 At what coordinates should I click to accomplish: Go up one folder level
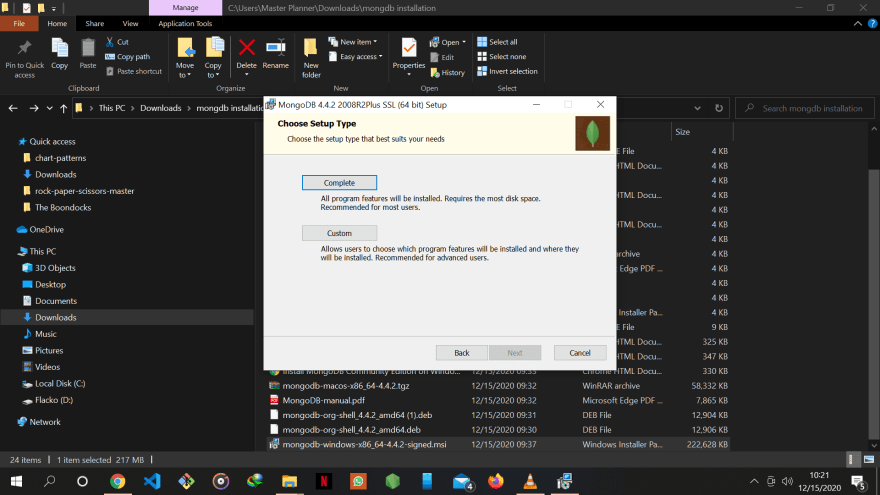pyautogui.click(x=63, y=108)
